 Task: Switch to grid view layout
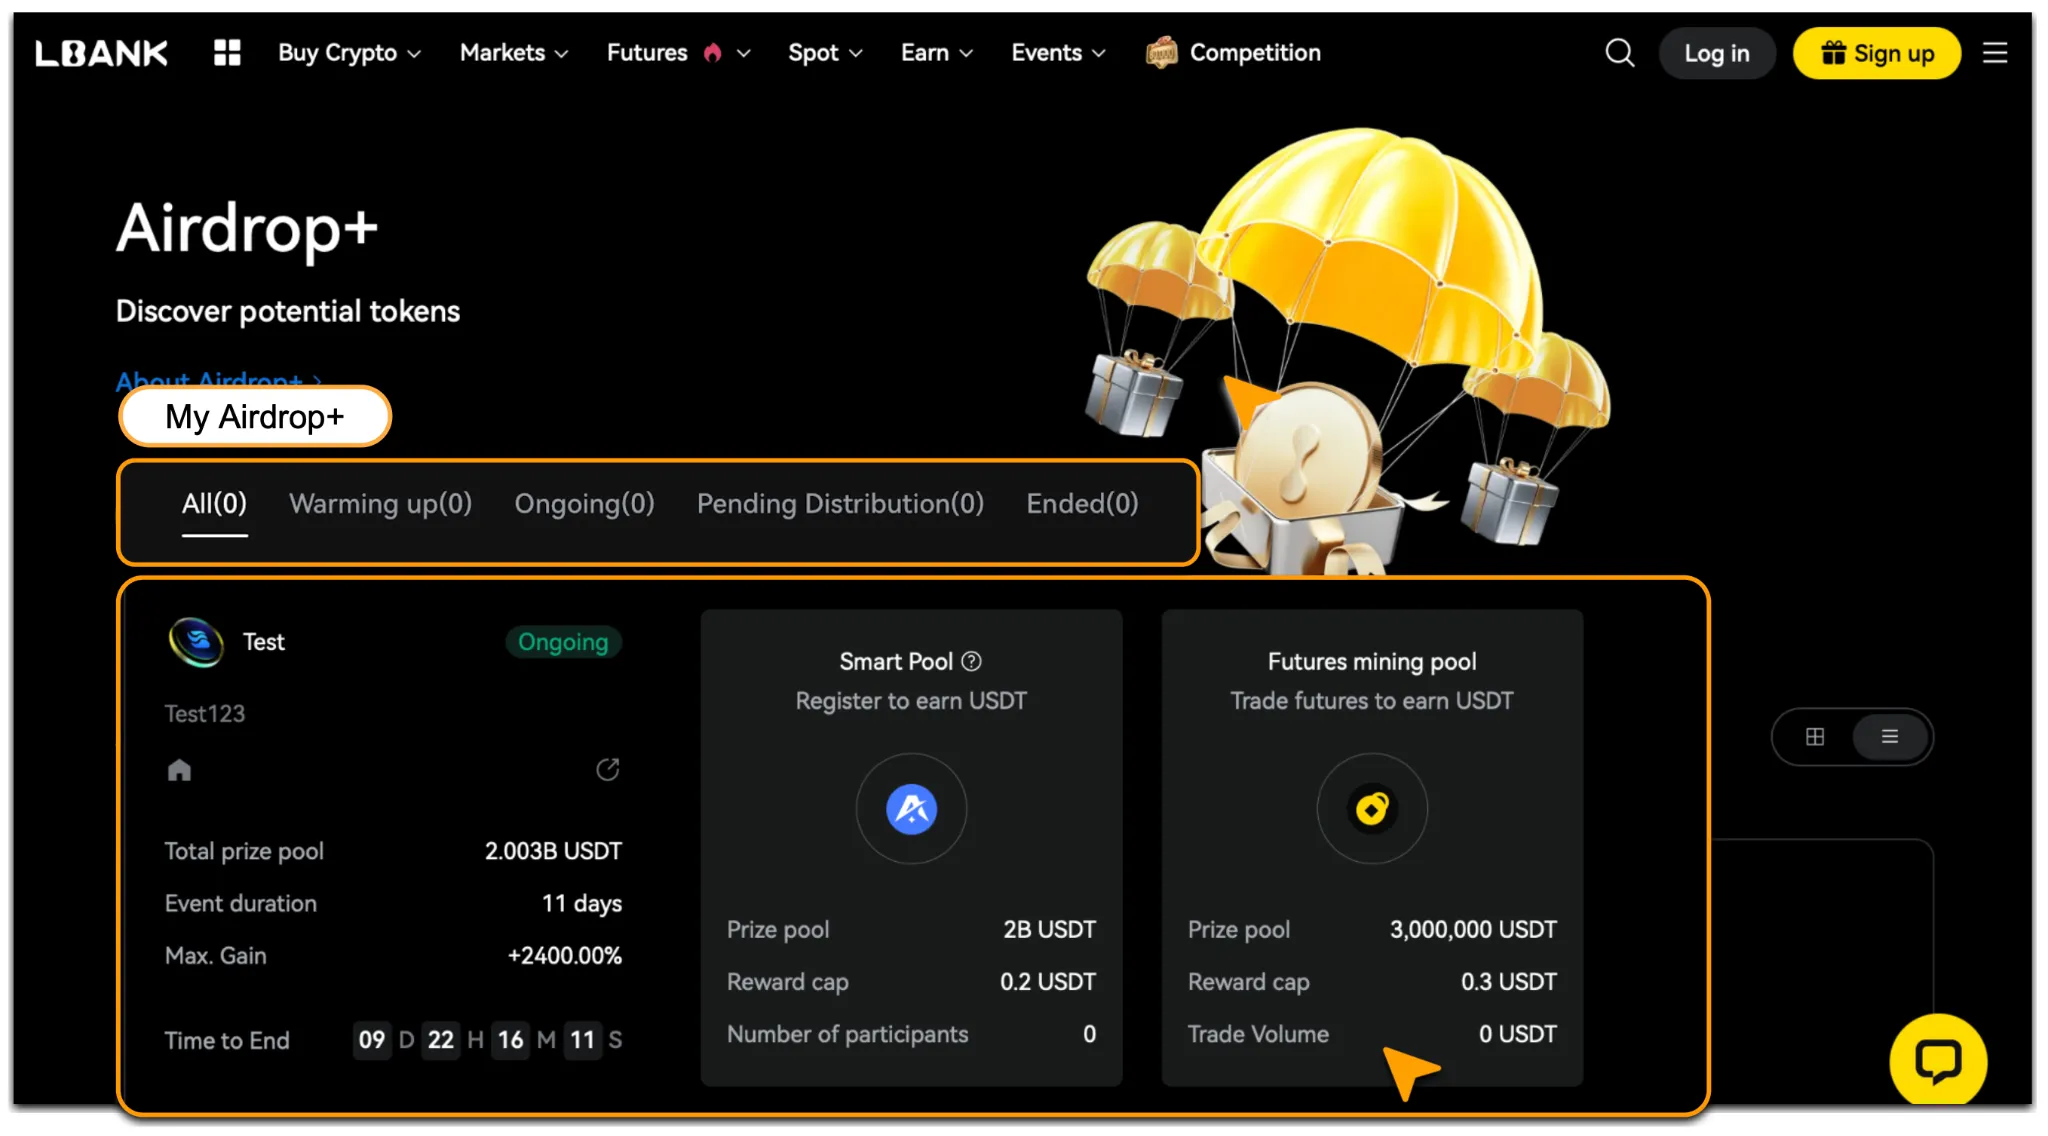pos(1815,737)
